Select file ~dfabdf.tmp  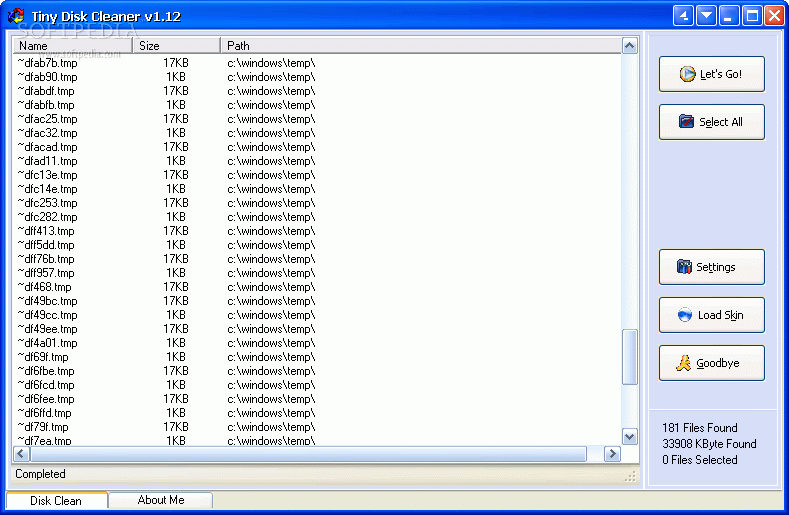(x=46, y=91)
